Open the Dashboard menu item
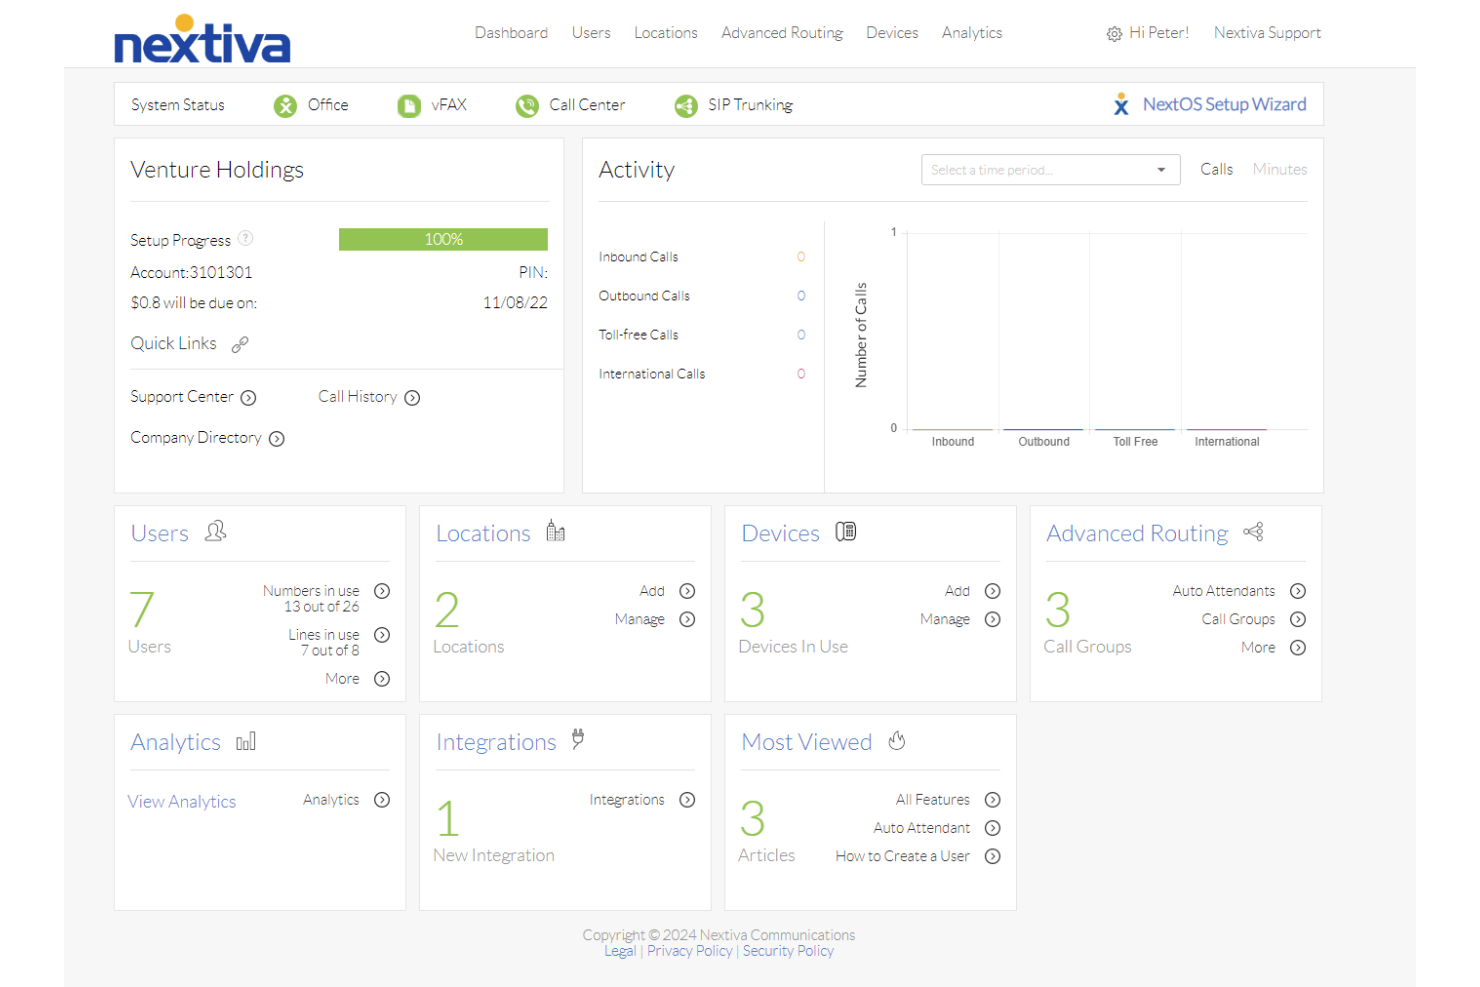Screen dimensions: 1480x987 511,33
